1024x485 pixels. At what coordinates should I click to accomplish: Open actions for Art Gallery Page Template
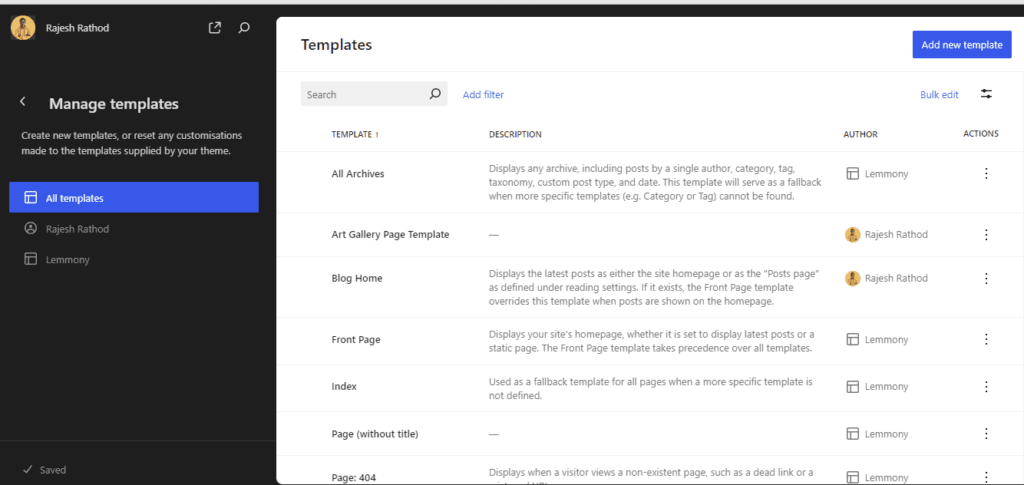986,235
